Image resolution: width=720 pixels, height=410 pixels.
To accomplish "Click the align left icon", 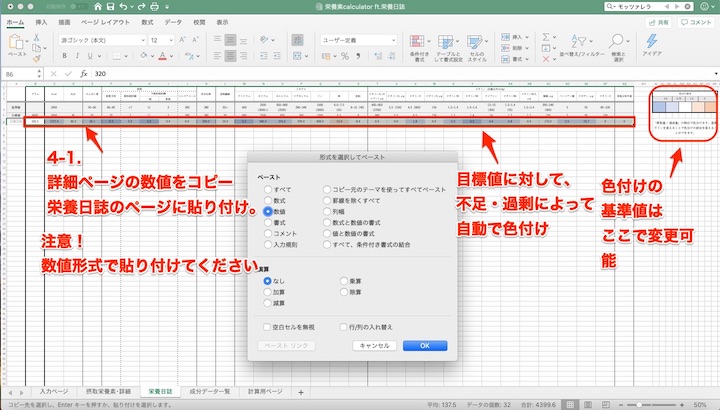I will click(x=218, y=56).
